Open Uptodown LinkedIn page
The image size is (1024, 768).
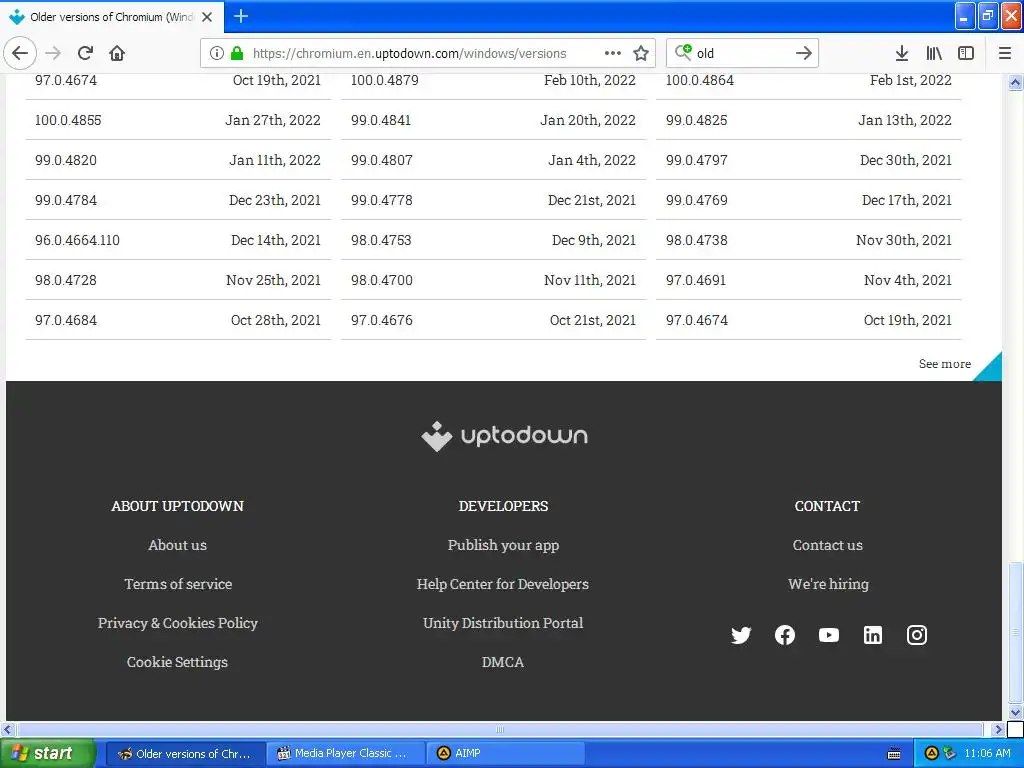point(872,635)
